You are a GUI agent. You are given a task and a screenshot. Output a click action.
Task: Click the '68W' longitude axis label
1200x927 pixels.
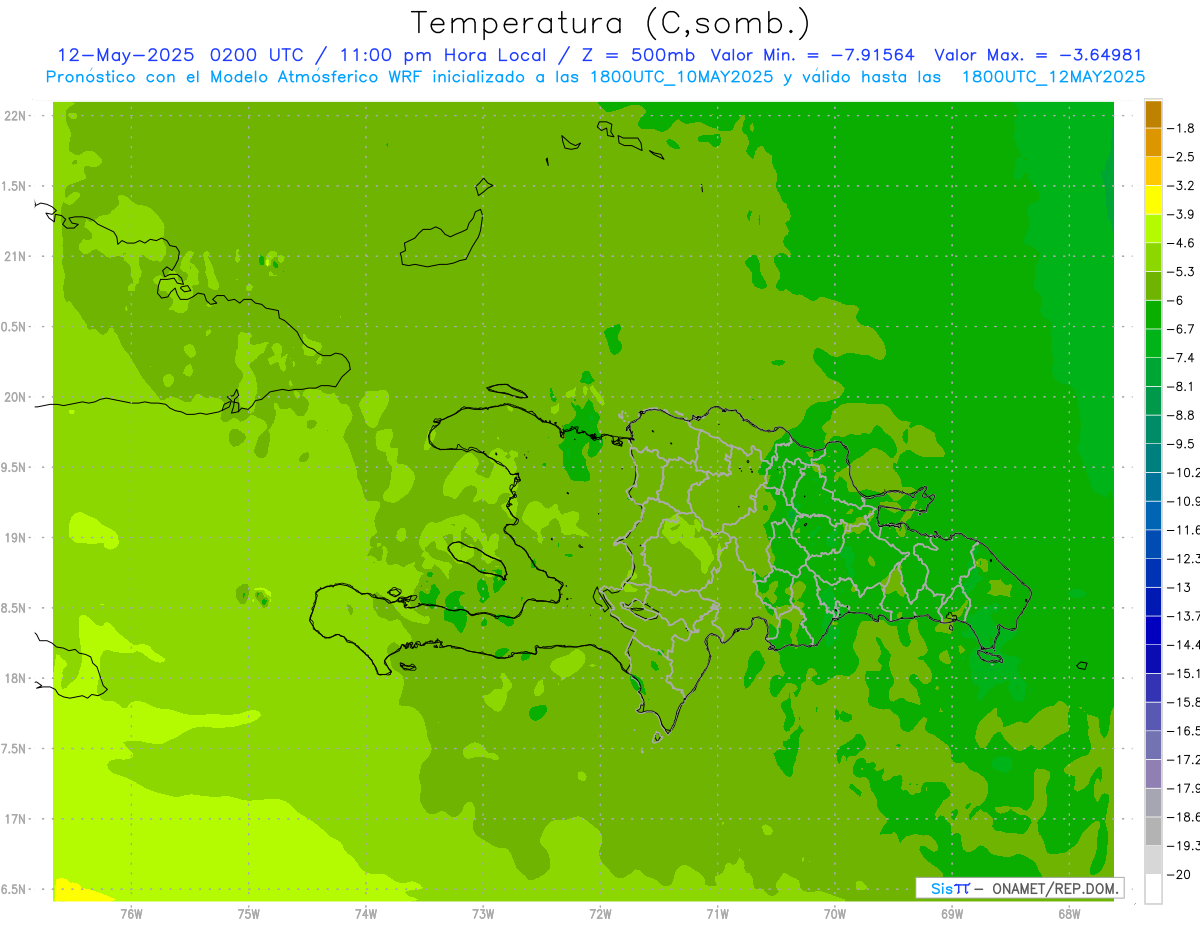[x=1069, y=914]
